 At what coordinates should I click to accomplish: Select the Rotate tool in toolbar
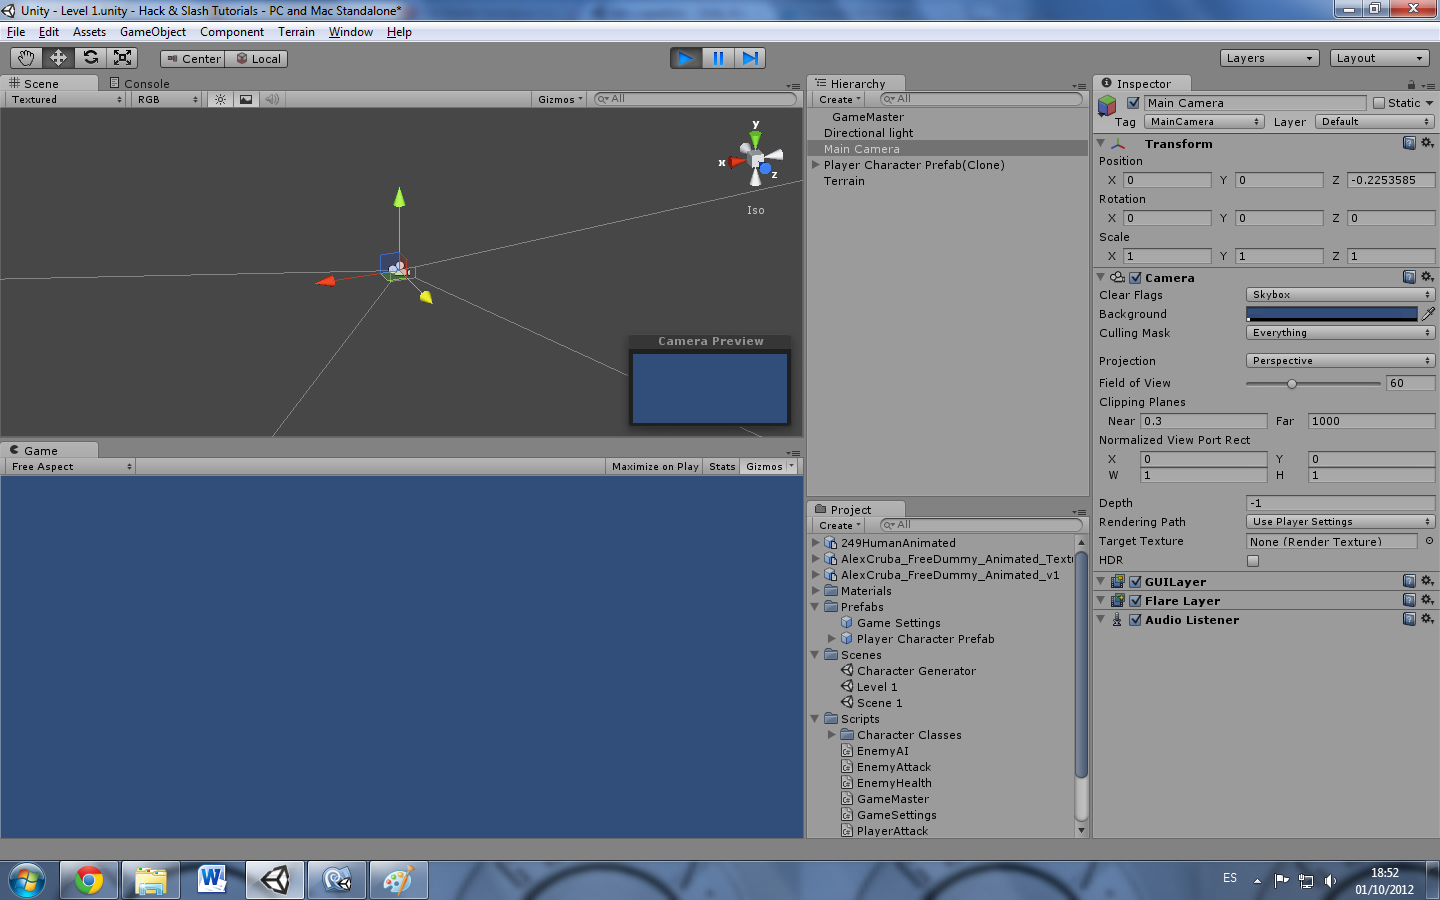(x=90, y=58)
